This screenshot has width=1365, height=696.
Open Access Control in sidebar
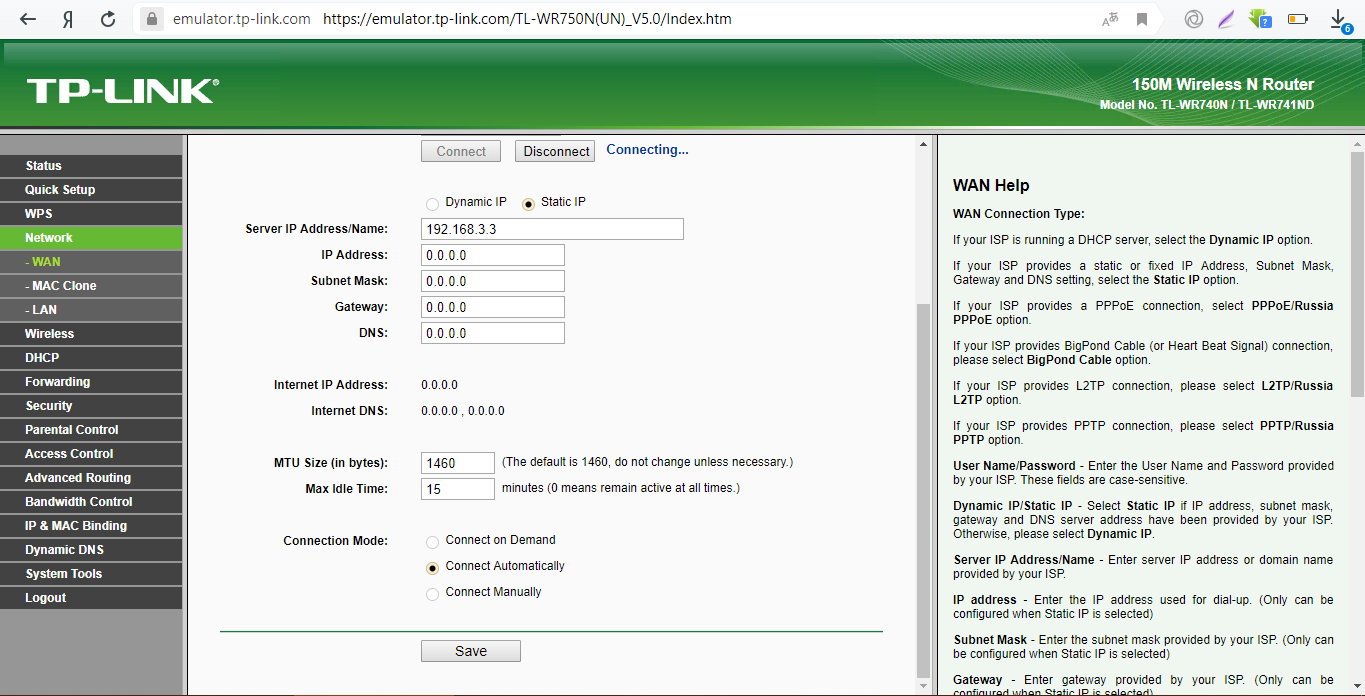91,454
